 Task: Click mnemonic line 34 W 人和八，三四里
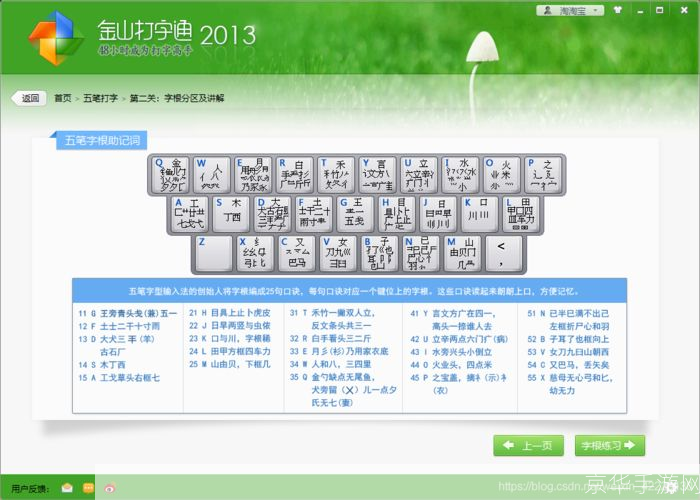tap(330, 364)
